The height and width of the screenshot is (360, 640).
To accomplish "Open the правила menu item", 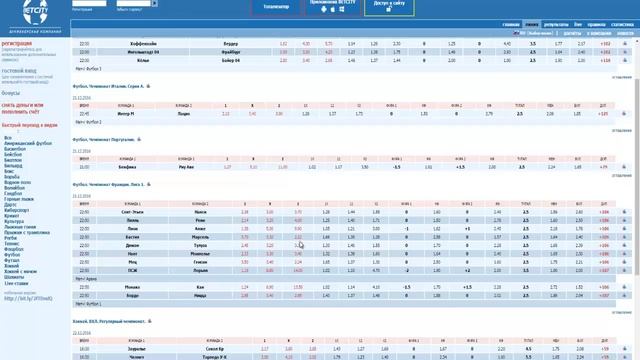I will (596, 24).
